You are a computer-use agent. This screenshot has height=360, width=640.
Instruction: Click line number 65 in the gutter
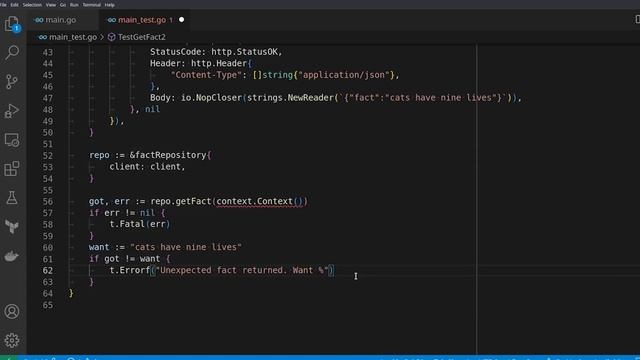(48, 305)
